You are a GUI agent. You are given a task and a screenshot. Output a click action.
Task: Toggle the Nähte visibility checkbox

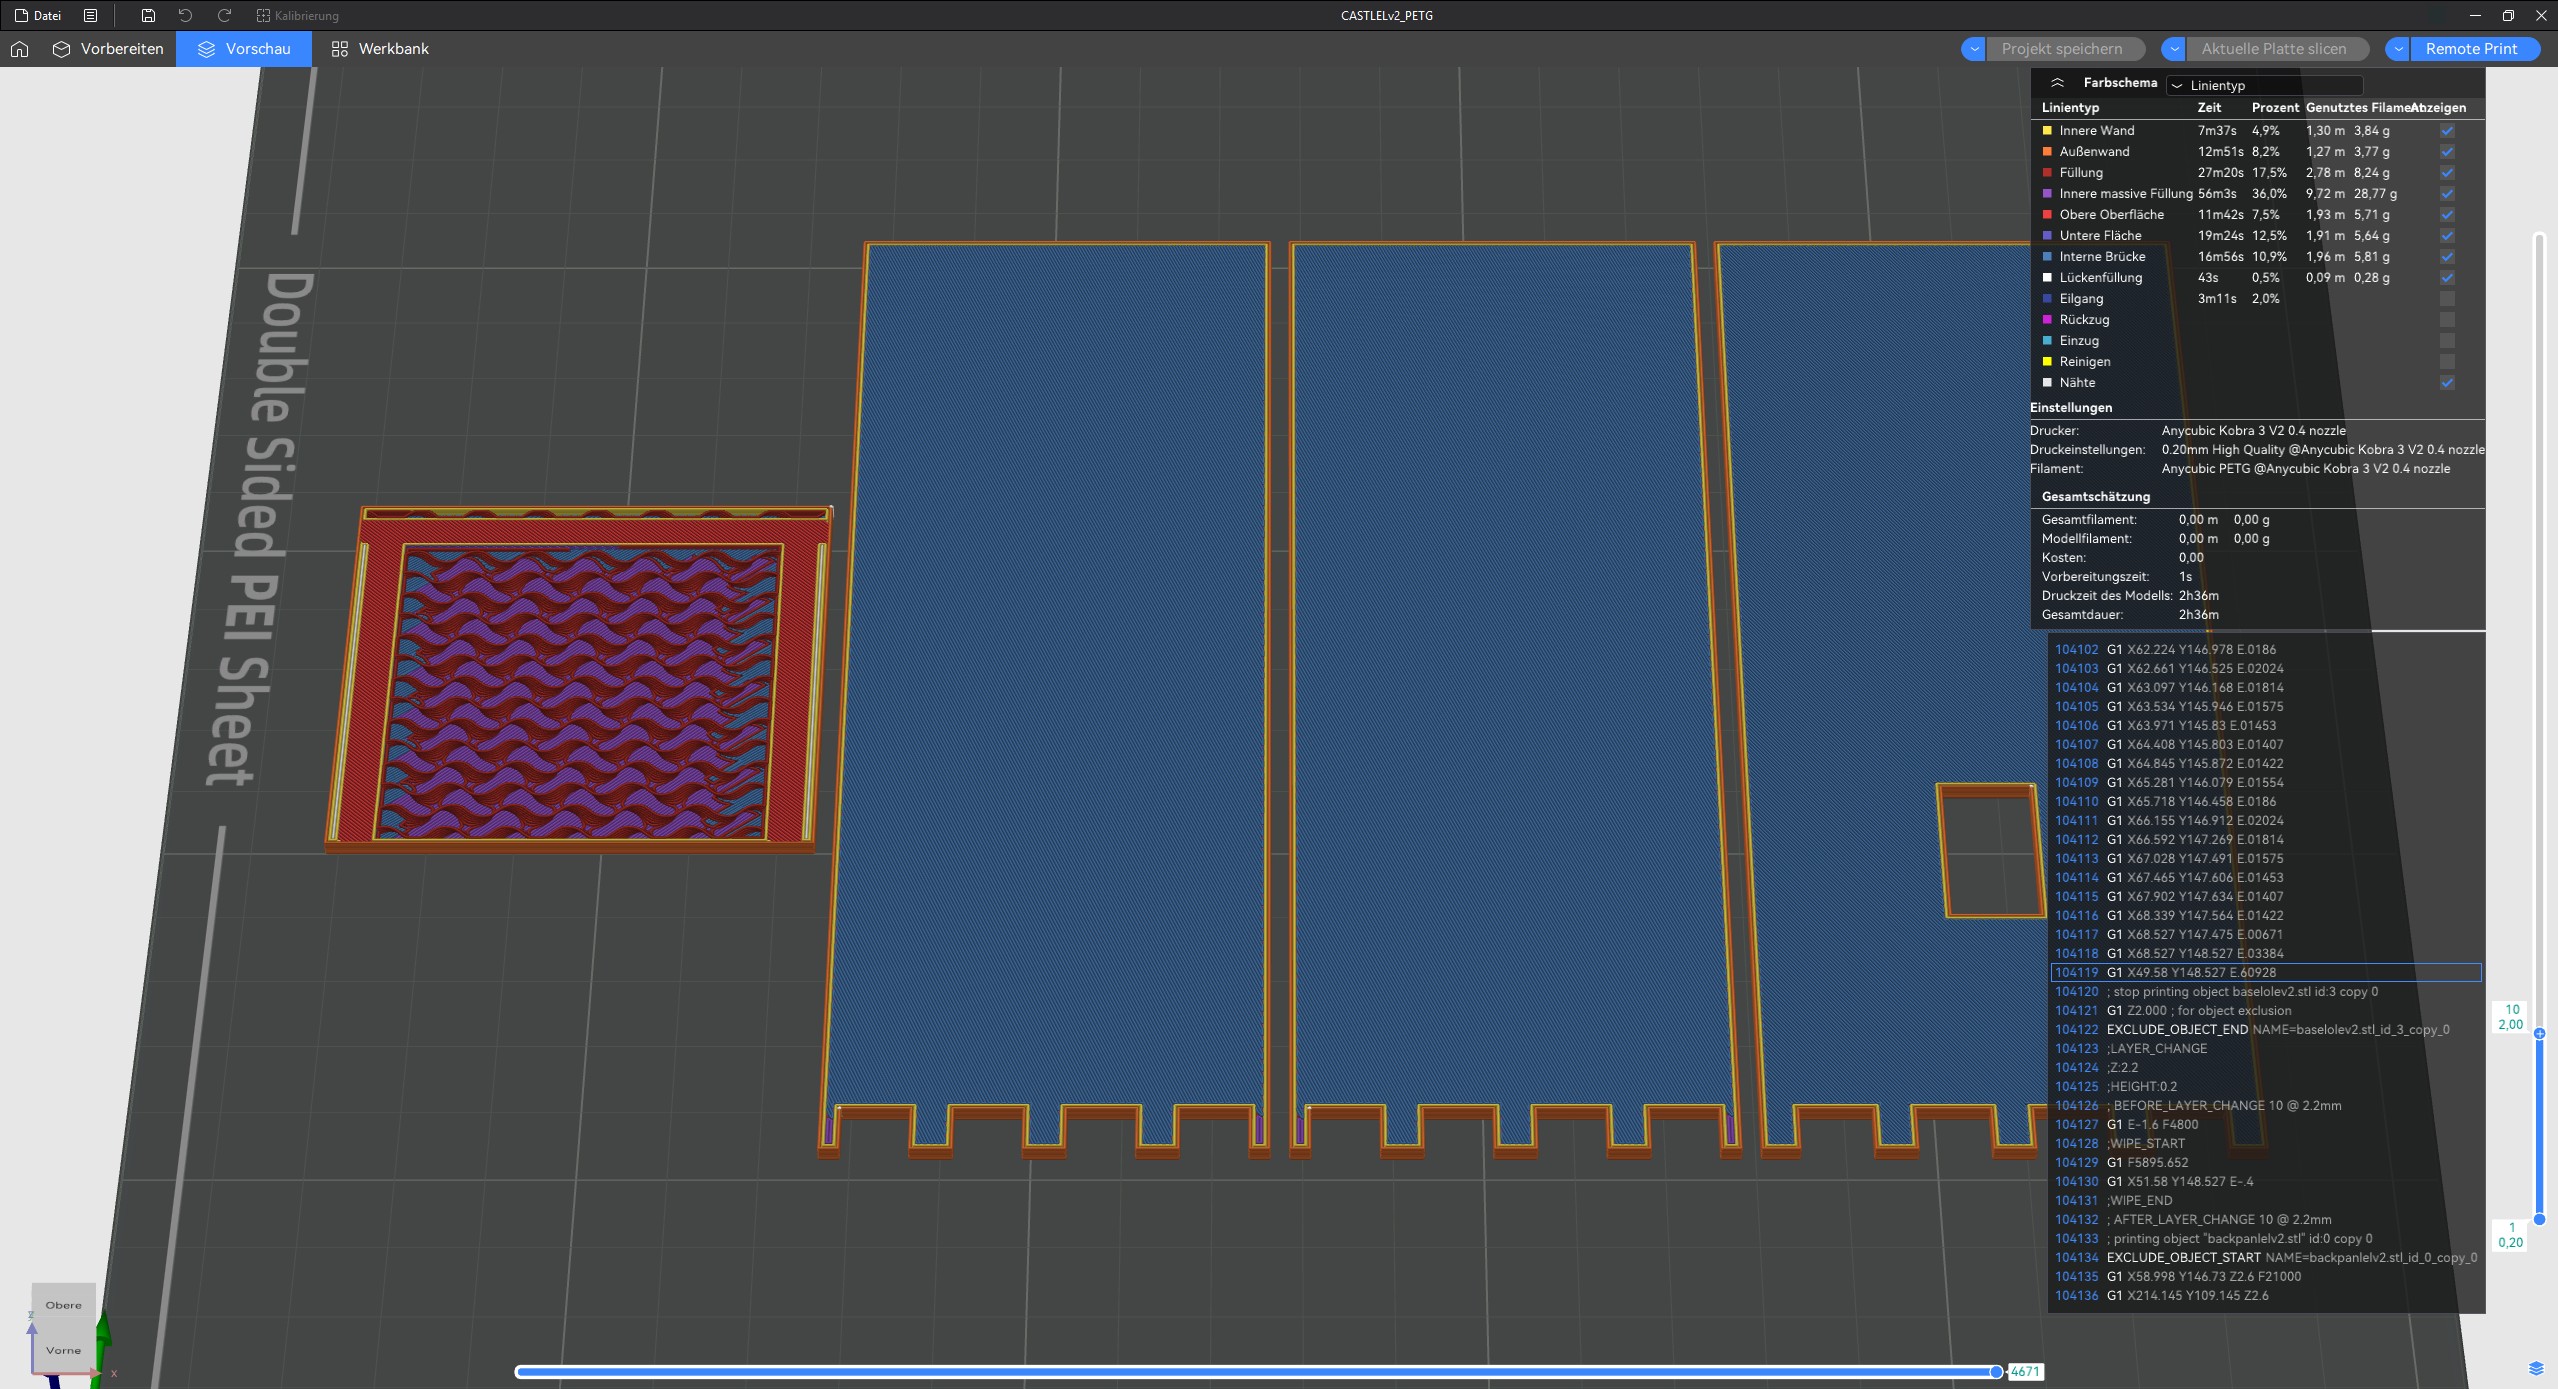click(x=2446, y=383)
